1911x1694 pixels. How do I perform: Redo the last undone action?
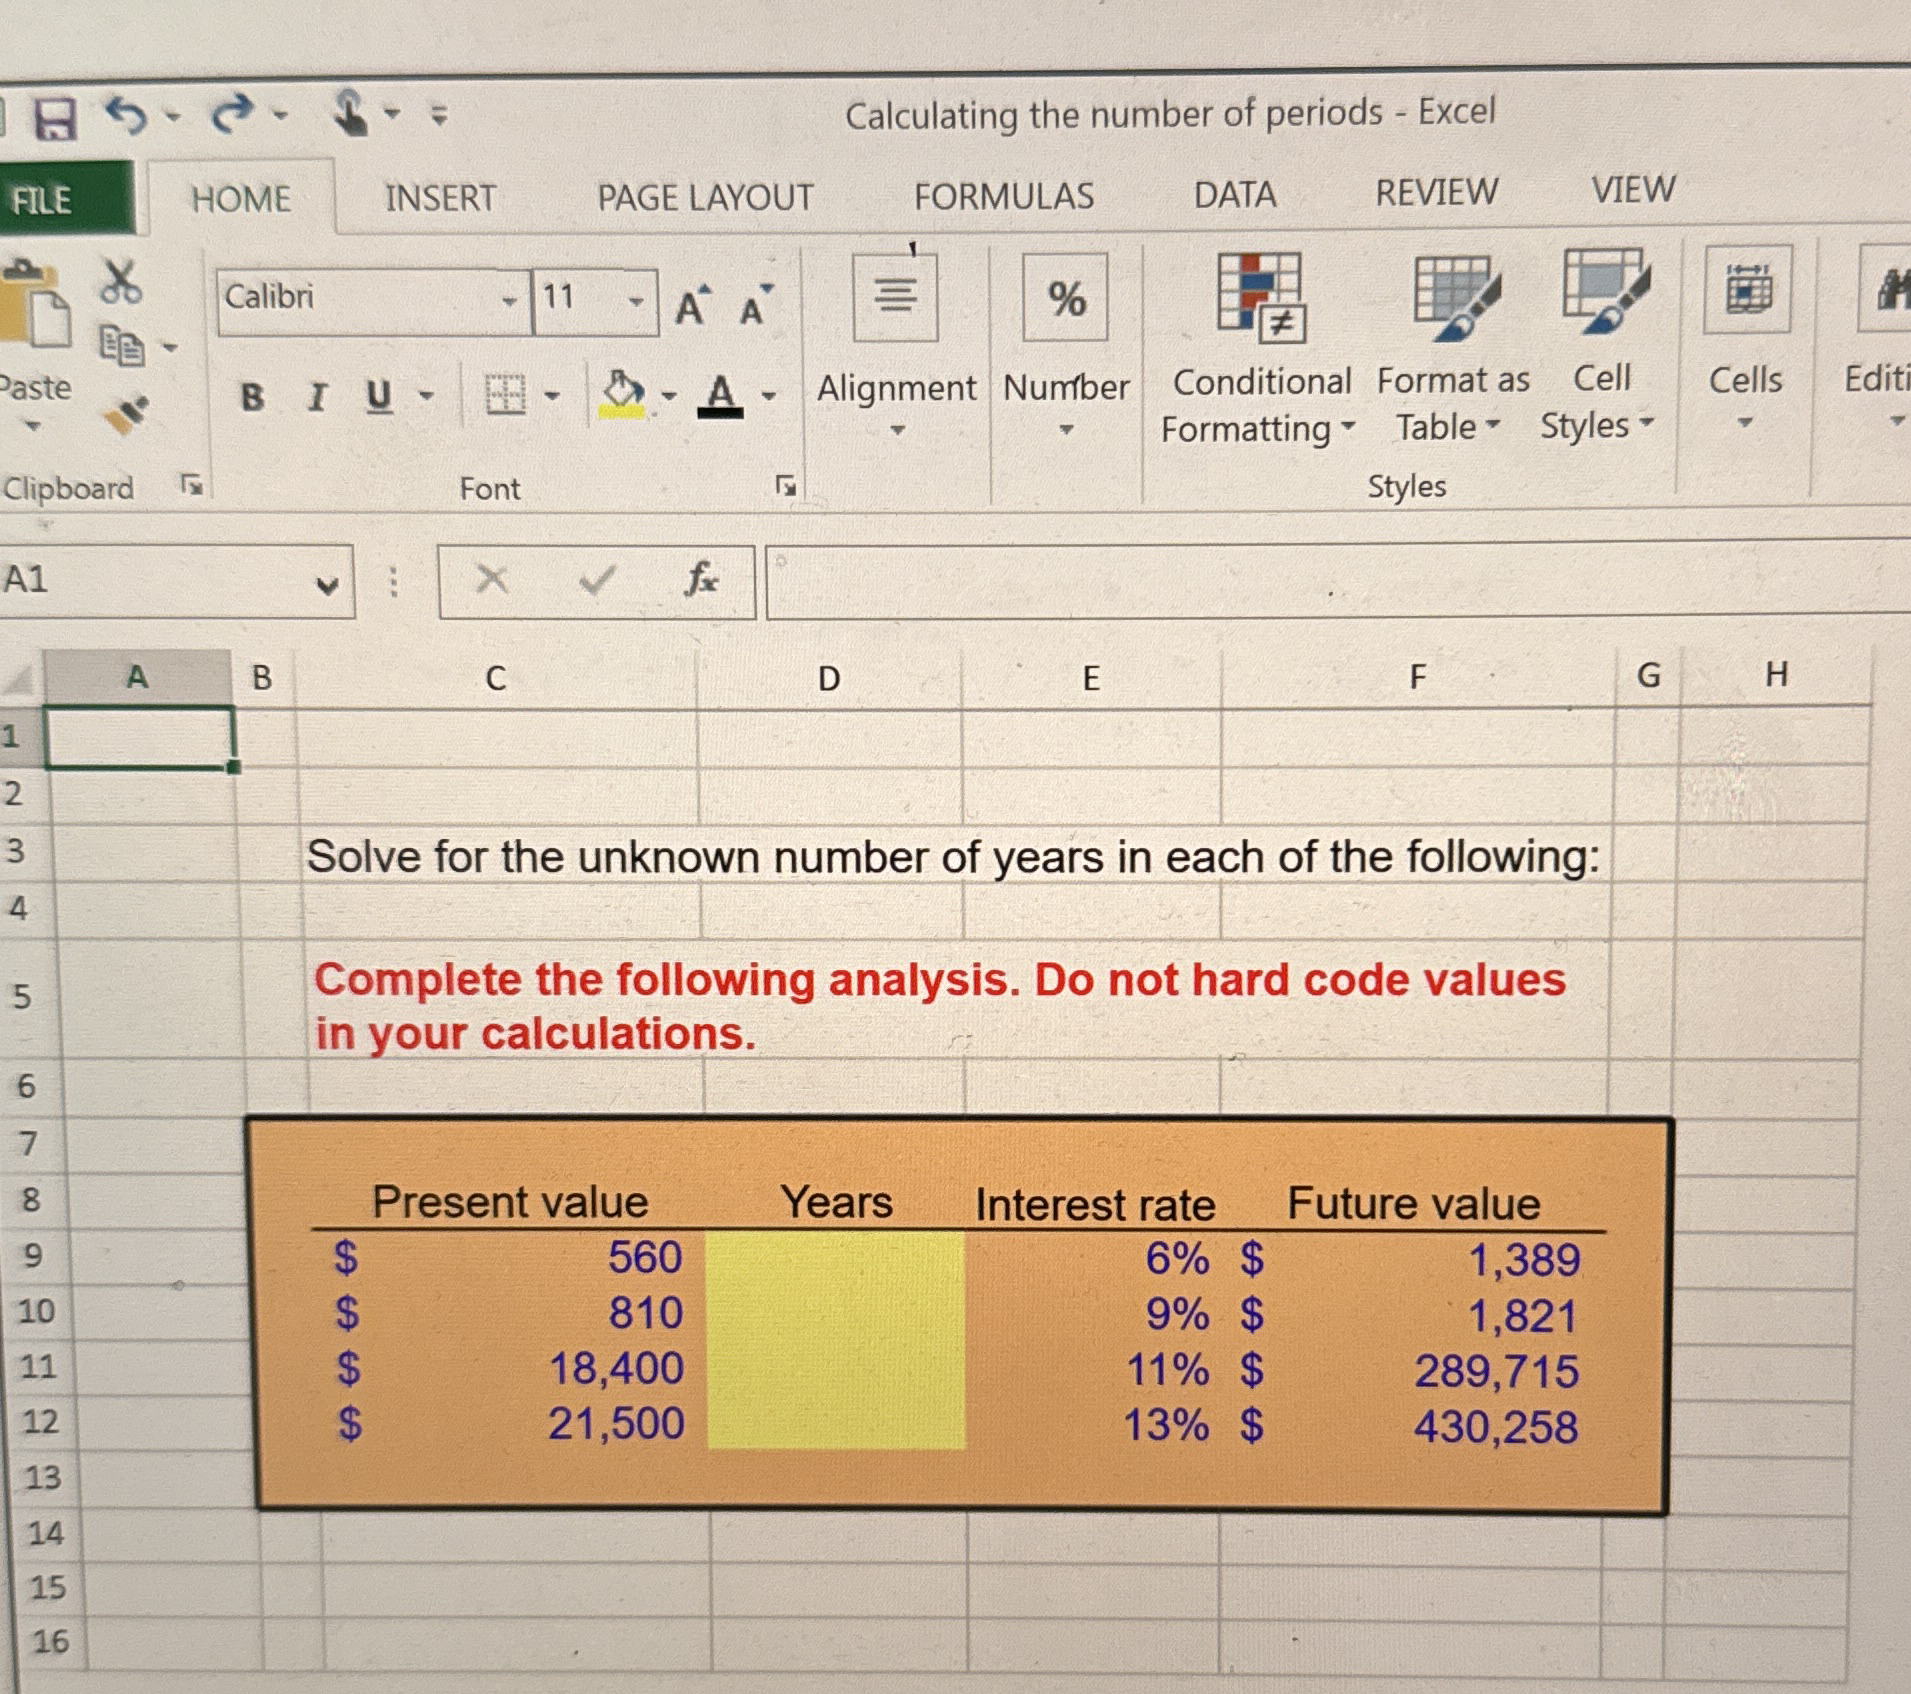click(233, 113)
